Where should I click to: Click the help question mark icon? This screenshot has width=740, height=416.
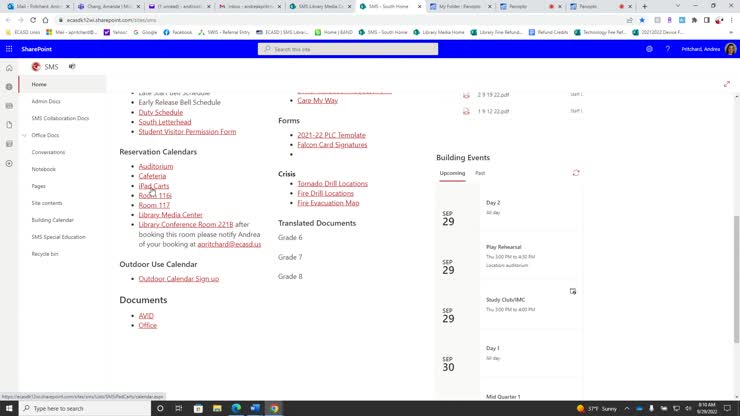(667, 49)
